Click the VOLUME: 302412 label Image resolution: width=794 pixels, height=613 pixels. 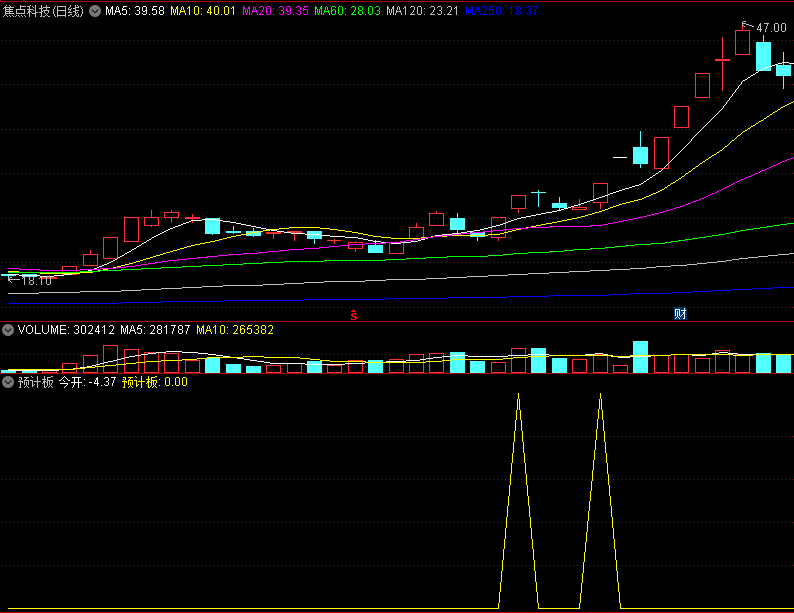[x=66, y=330]
